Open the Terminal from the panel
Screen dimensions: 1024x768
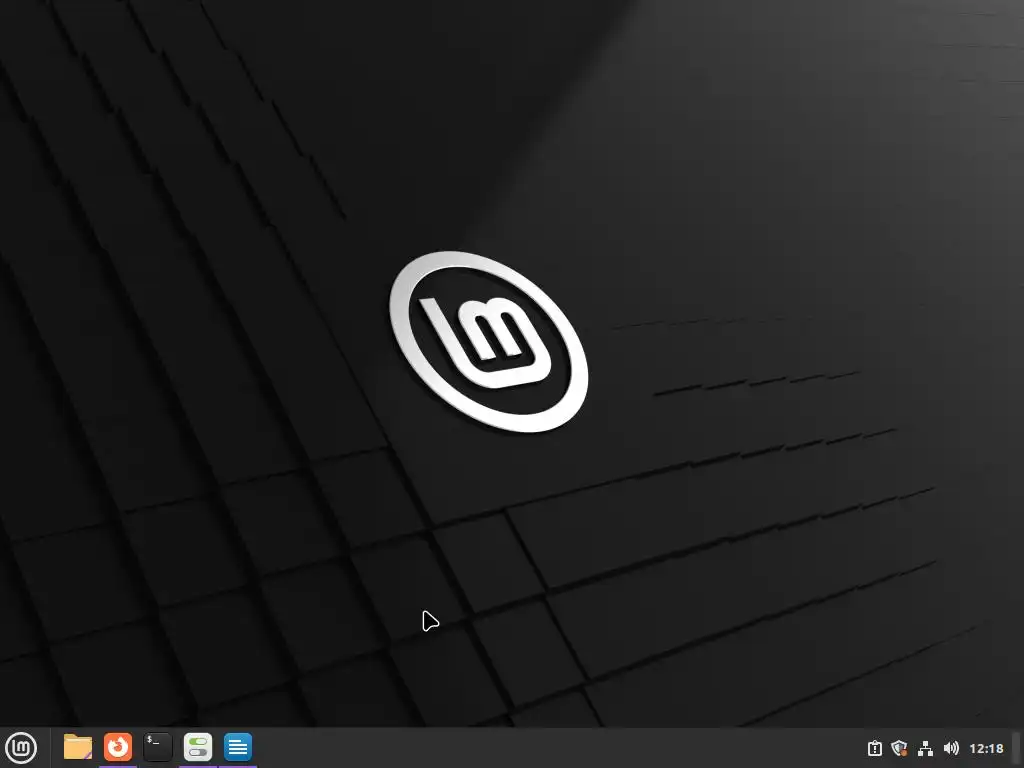point(157,747)
